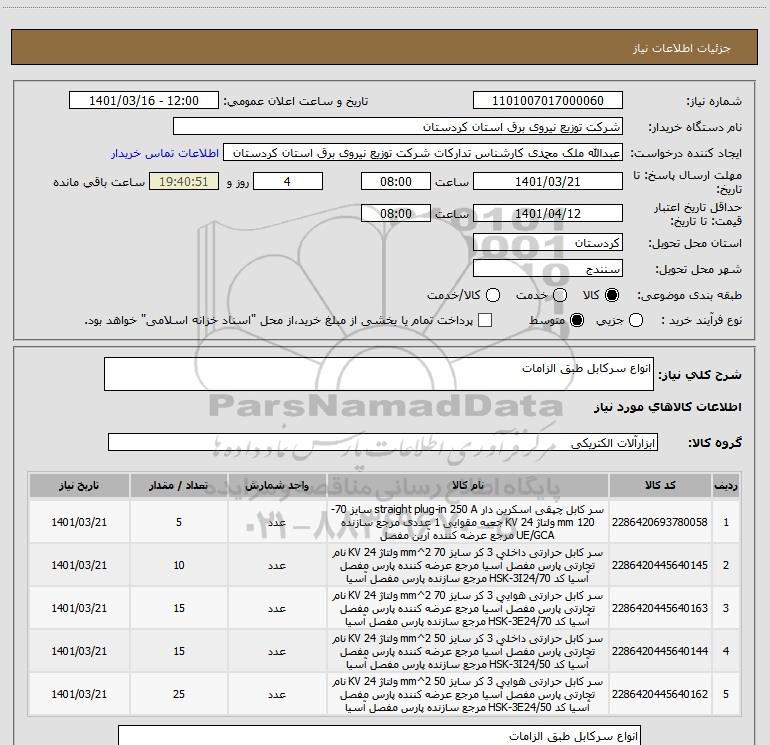Viewport: 770px width, 745px height.
Task: Click the ردیف column header
Action: [x=726, y=486]
